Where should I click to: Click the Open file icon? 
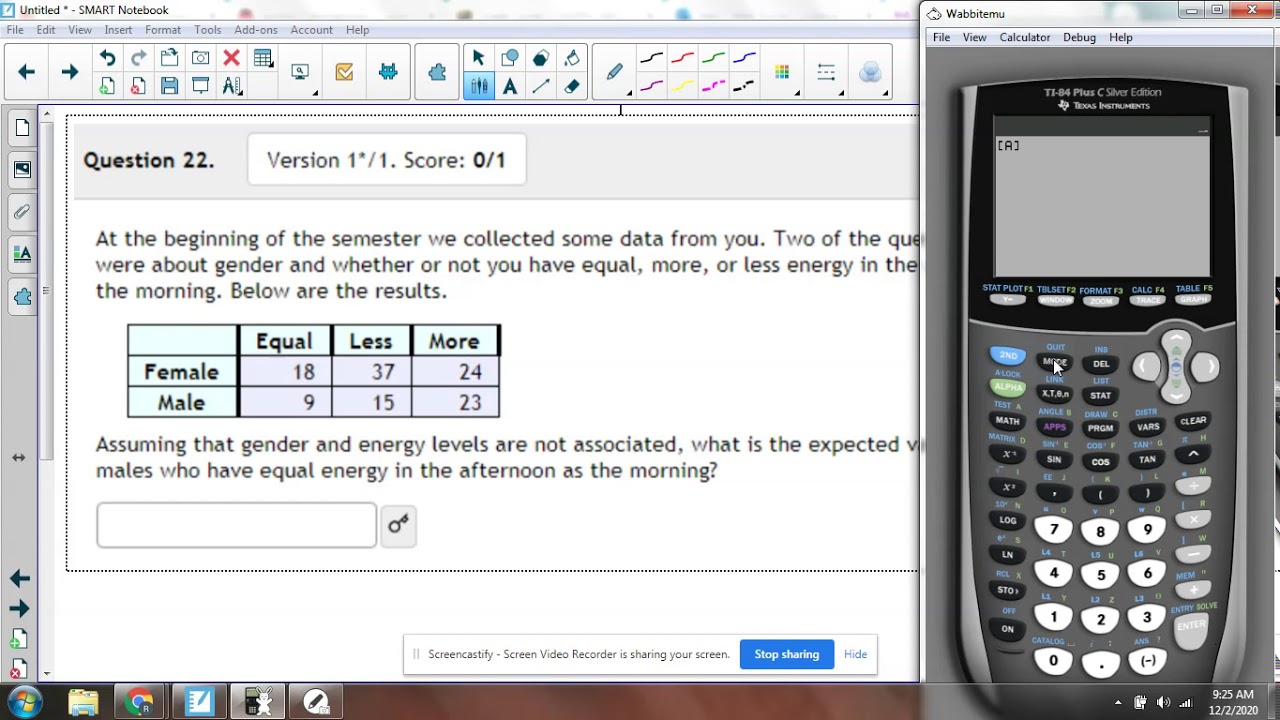click(169, 59)
